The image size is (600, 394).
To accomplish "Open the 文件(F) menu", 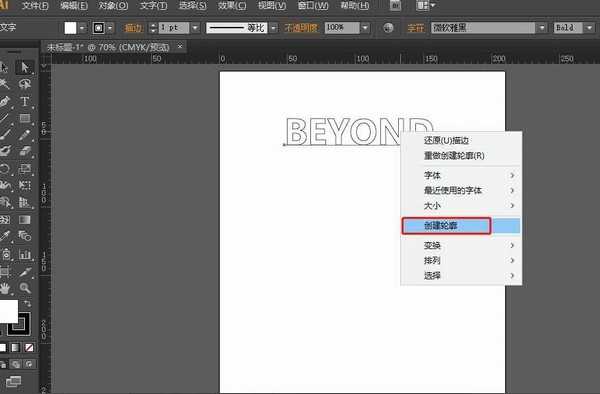I will click(35, 6).
